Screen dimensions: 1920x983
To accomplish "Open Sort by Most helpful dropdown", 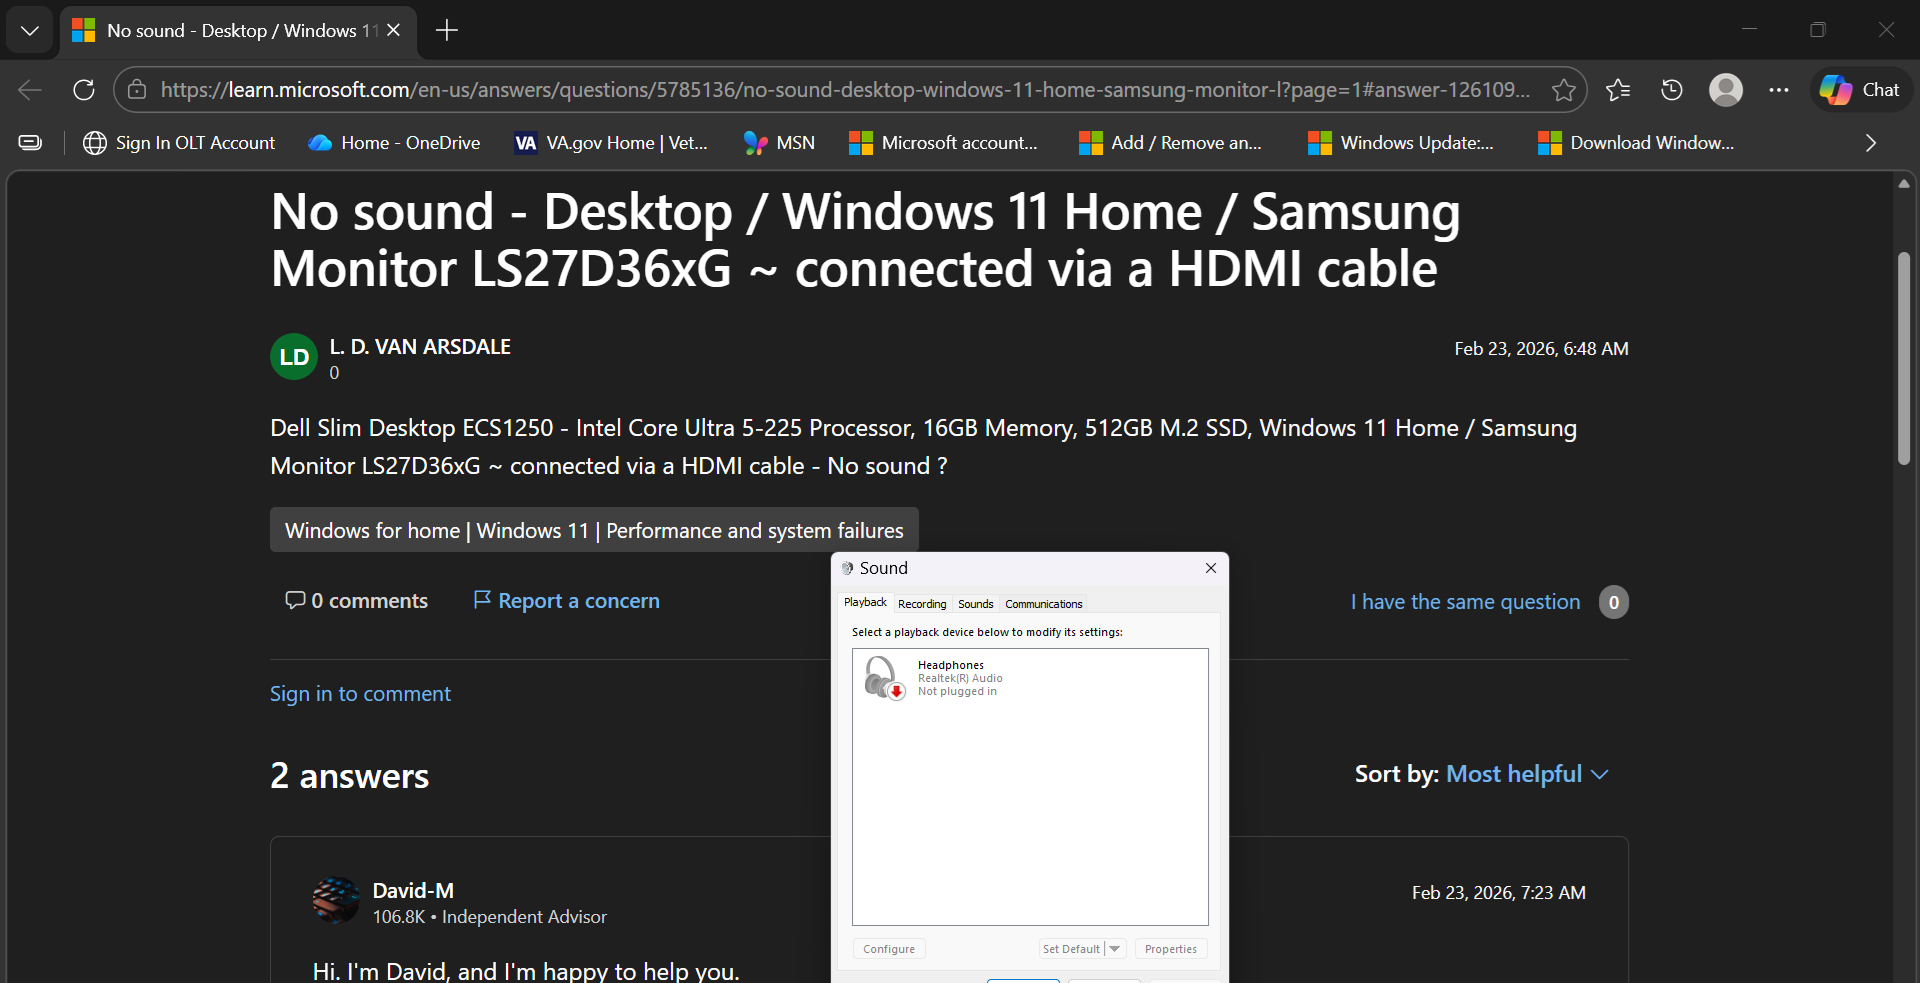I will pyautogui.click(x=1527, y=774).
